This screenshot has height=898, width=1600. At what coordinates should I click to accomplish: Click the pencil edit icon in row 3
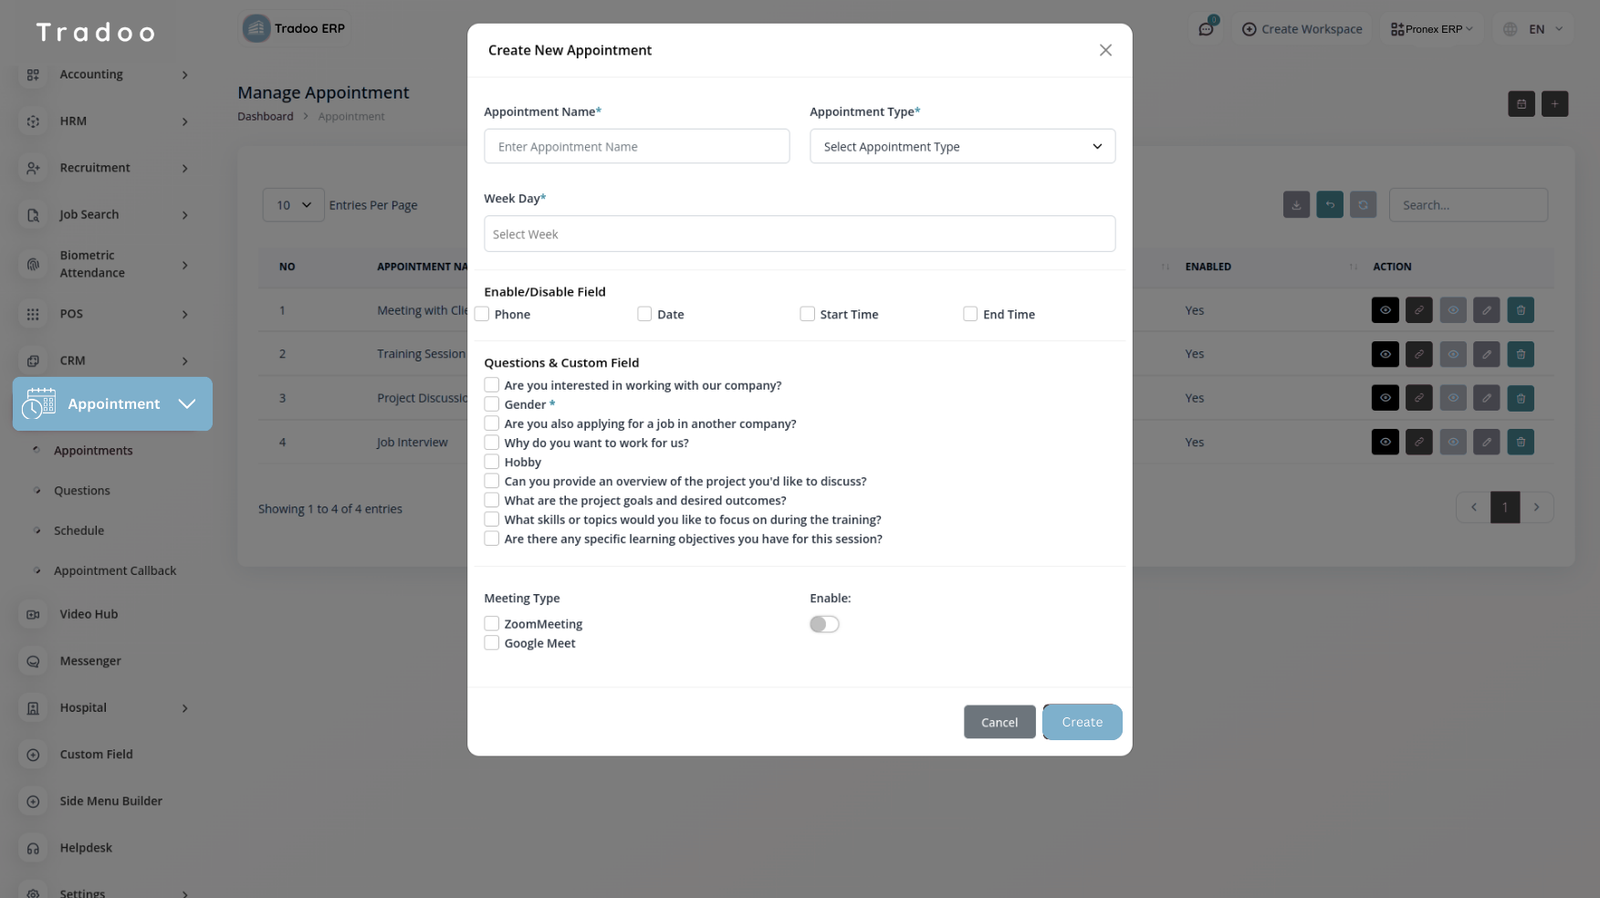point(1487,398)
